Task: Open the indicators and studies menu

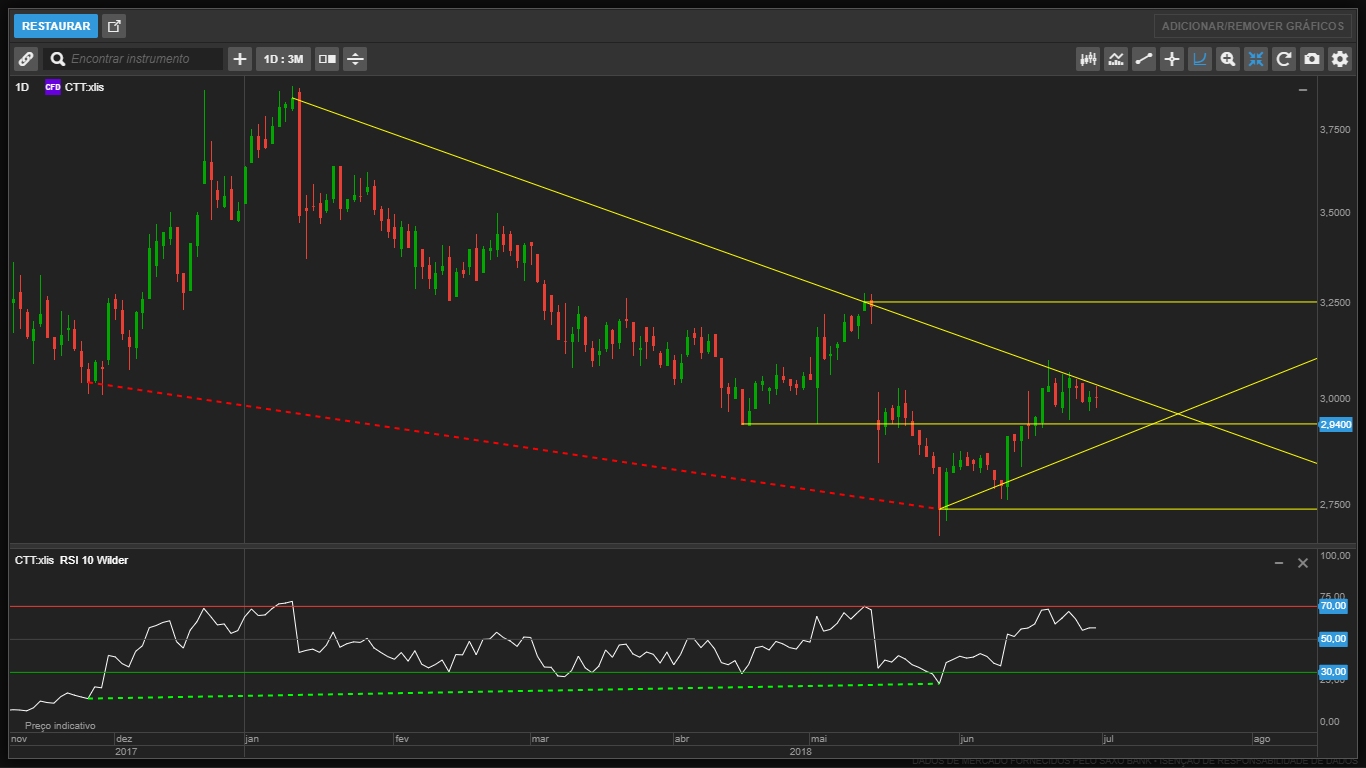Action: (1116, 59)
